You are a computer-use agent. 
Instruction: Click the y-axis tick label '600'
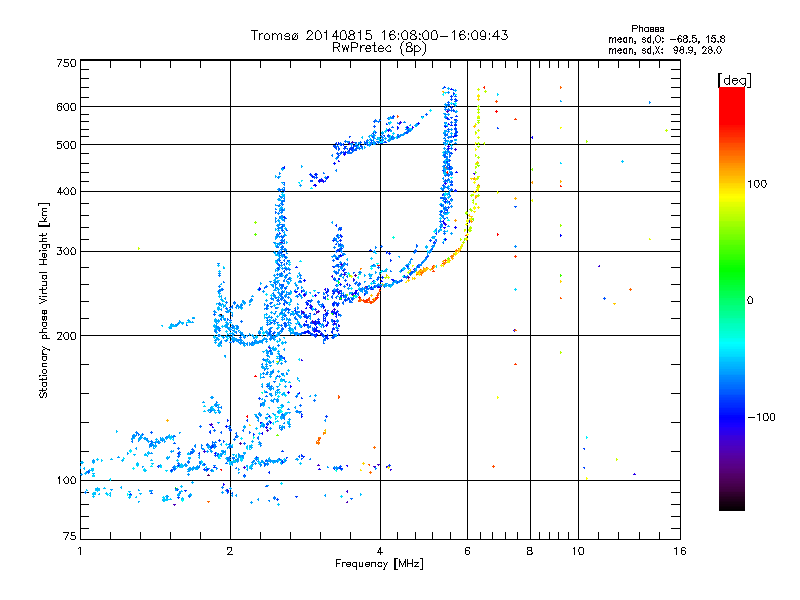[66, 107]
